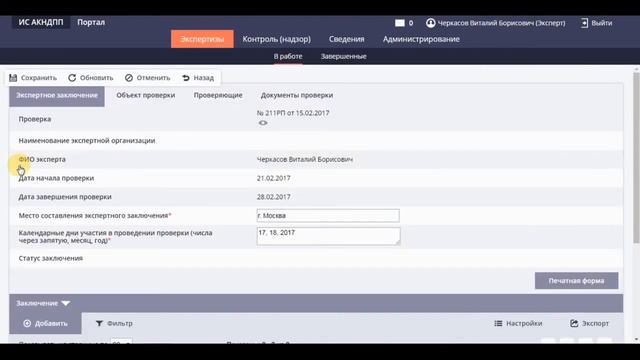The height and width of the screenshot is (360, 640).
Task: Open the Сведения menu
Action: pyautogui.click(x=347, y=39)
